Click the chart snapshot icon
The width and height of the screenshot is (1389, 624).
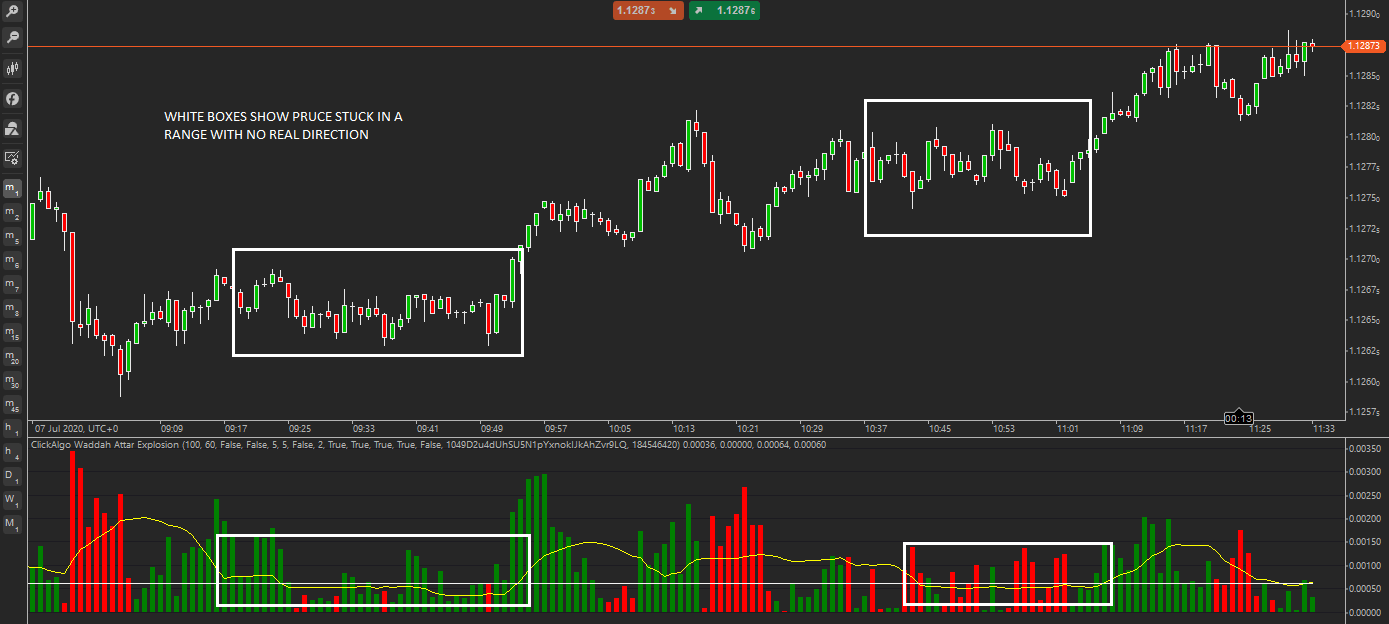12,128
